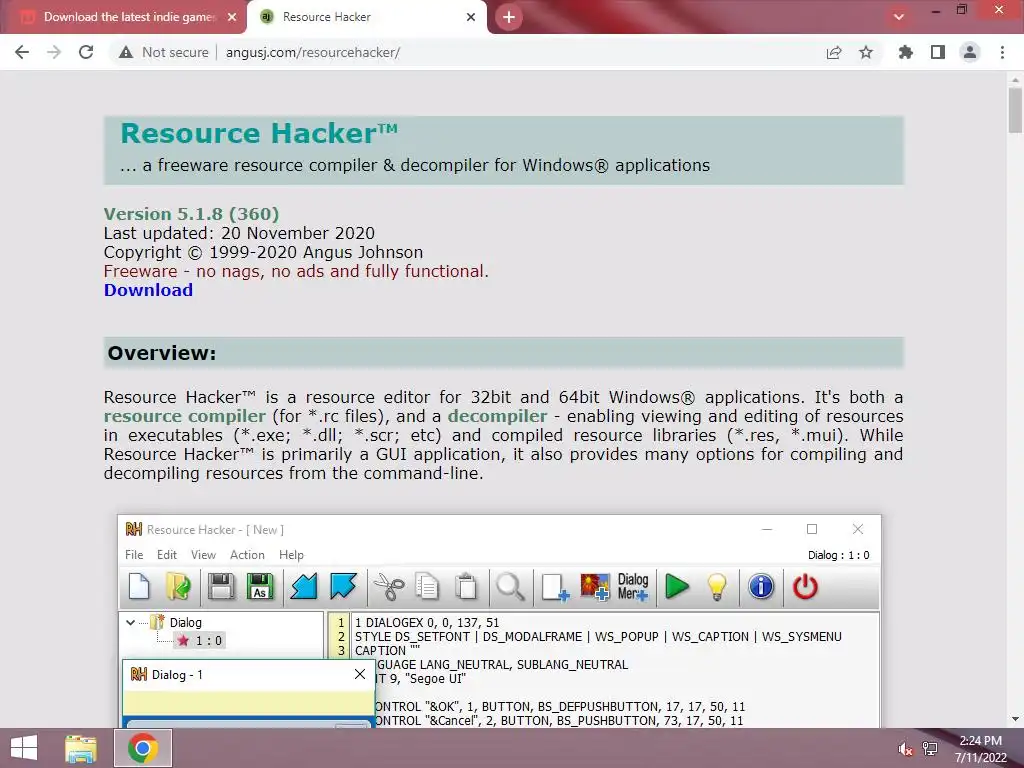Click the scrollbar down arrow
This screenshot has width=1024, height=768.
[1015, 720]
